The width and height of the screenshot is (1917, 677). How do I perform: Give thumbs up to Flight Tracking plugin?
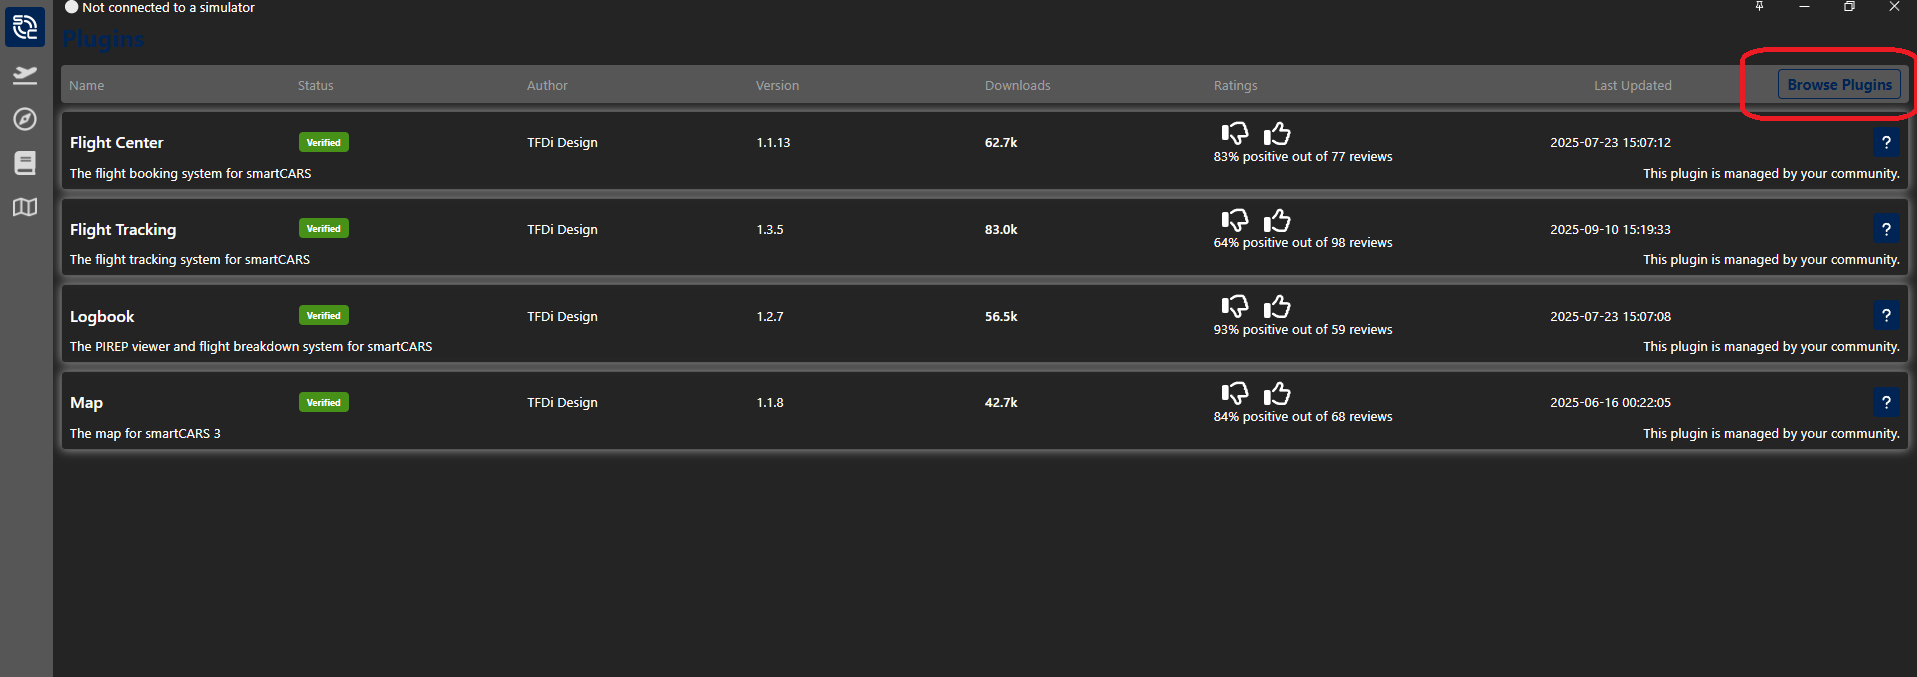pos(1277,220)
